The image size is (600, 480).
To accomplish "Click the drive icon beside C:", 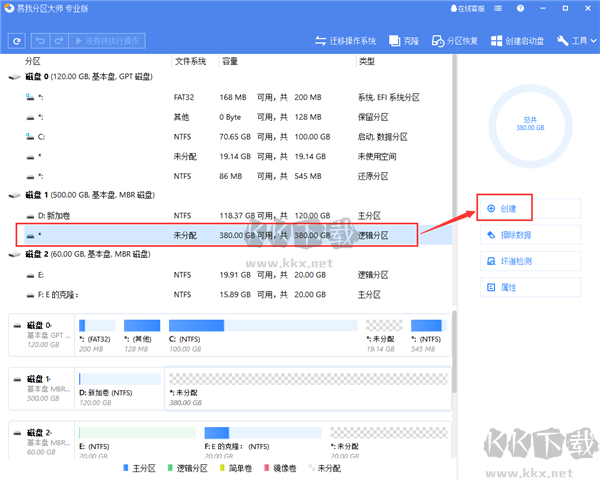I will [30, 137].
